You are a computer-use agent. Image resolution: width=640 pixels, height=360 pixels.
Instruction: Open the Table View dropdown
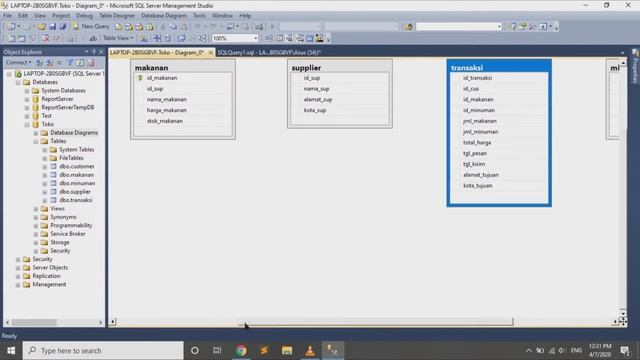click(x=118, y=38)
